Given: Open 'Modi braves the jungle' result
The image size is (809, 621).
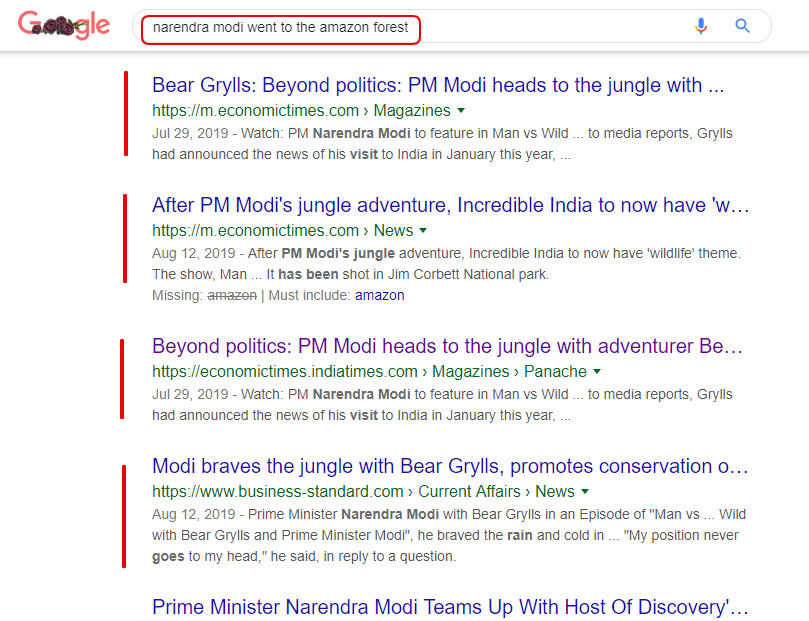Looking at the screenshot, I should click(450, 467).
